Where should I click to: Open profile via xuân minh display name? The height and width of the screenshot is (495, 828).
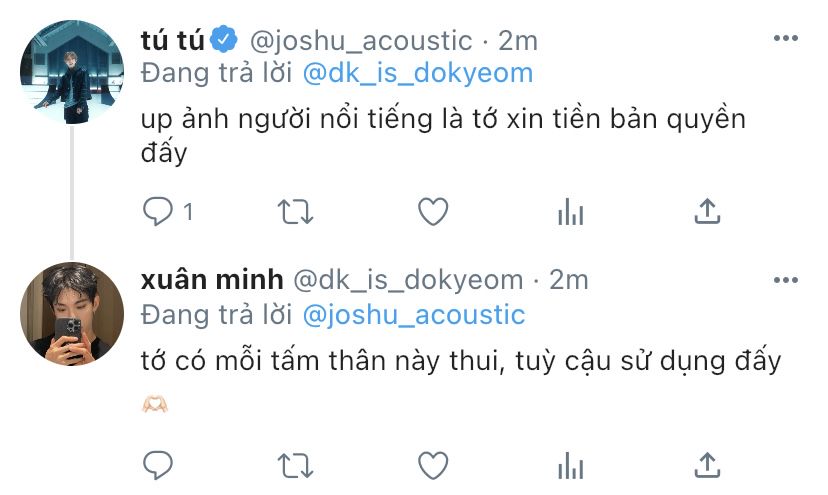tap(212, 280)
